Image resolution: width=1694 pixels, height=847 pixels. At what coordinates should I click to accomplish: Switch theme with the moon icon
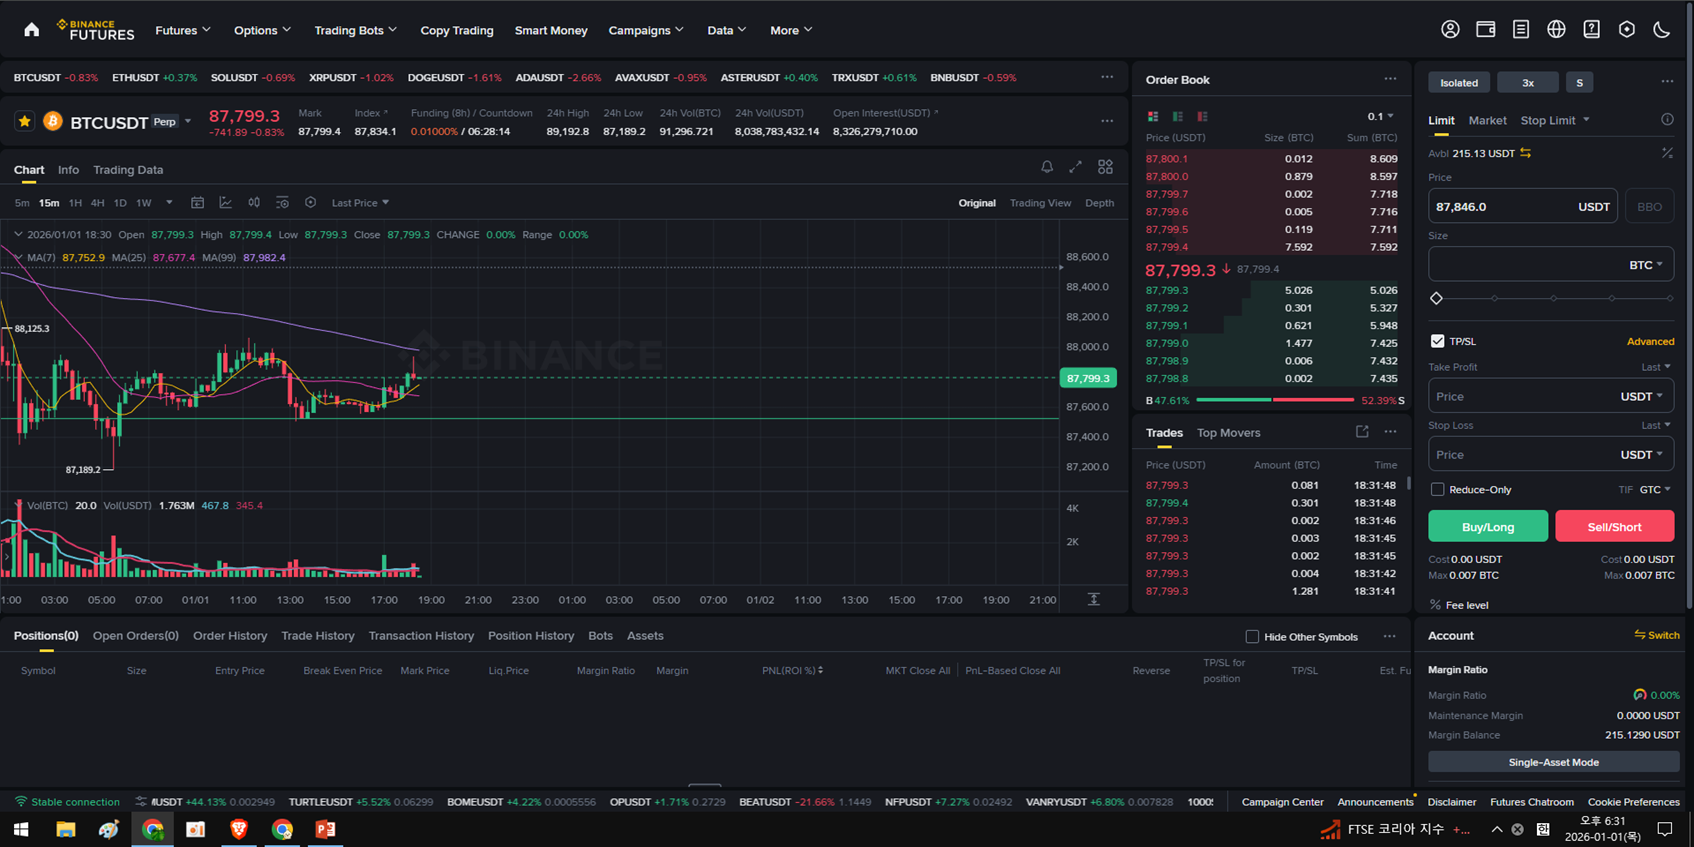click(x=1661, y=30)
